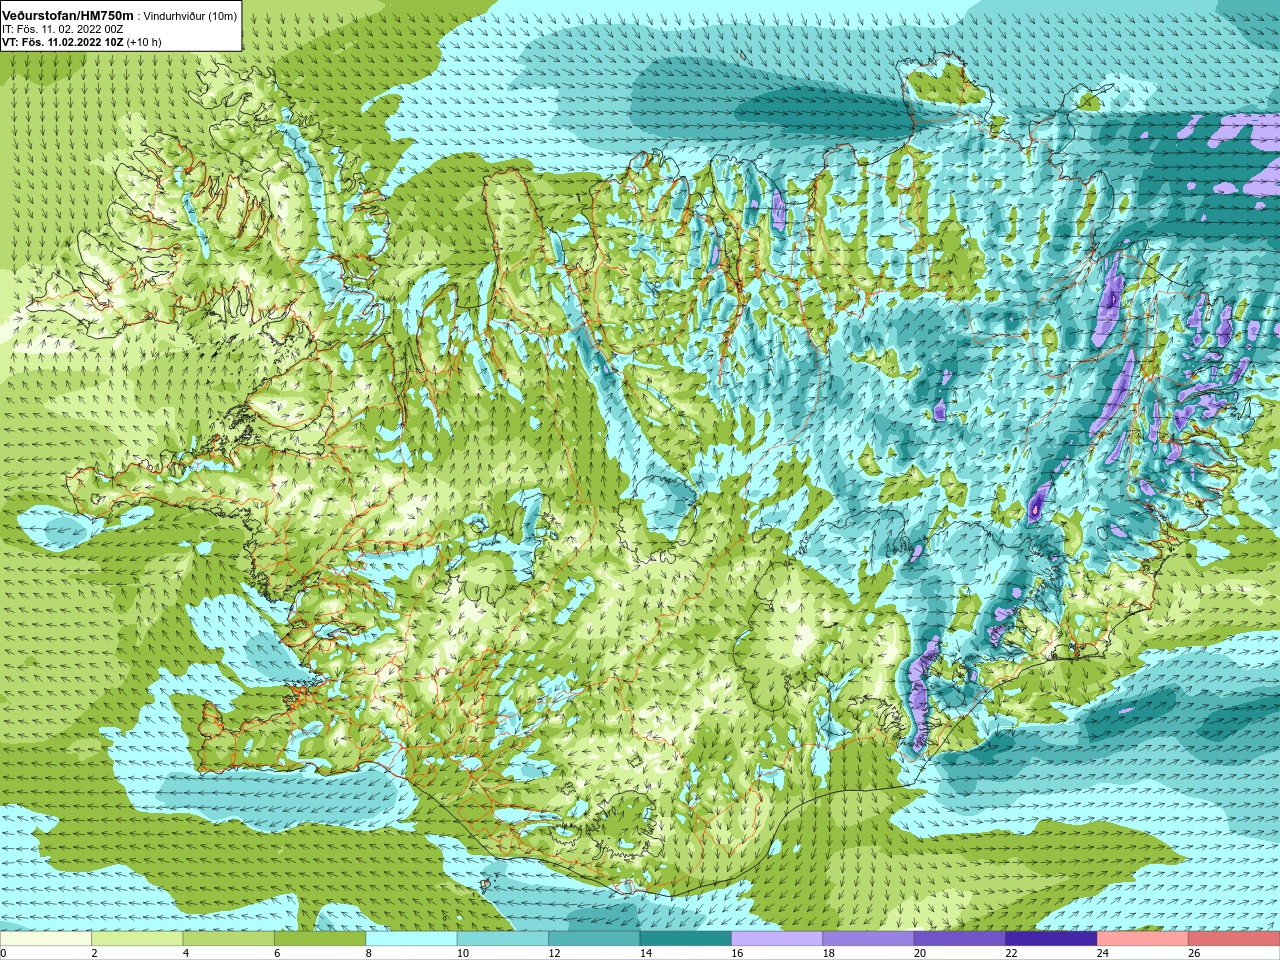Select the 6–8 olive green legend swatch

[320, 939]
